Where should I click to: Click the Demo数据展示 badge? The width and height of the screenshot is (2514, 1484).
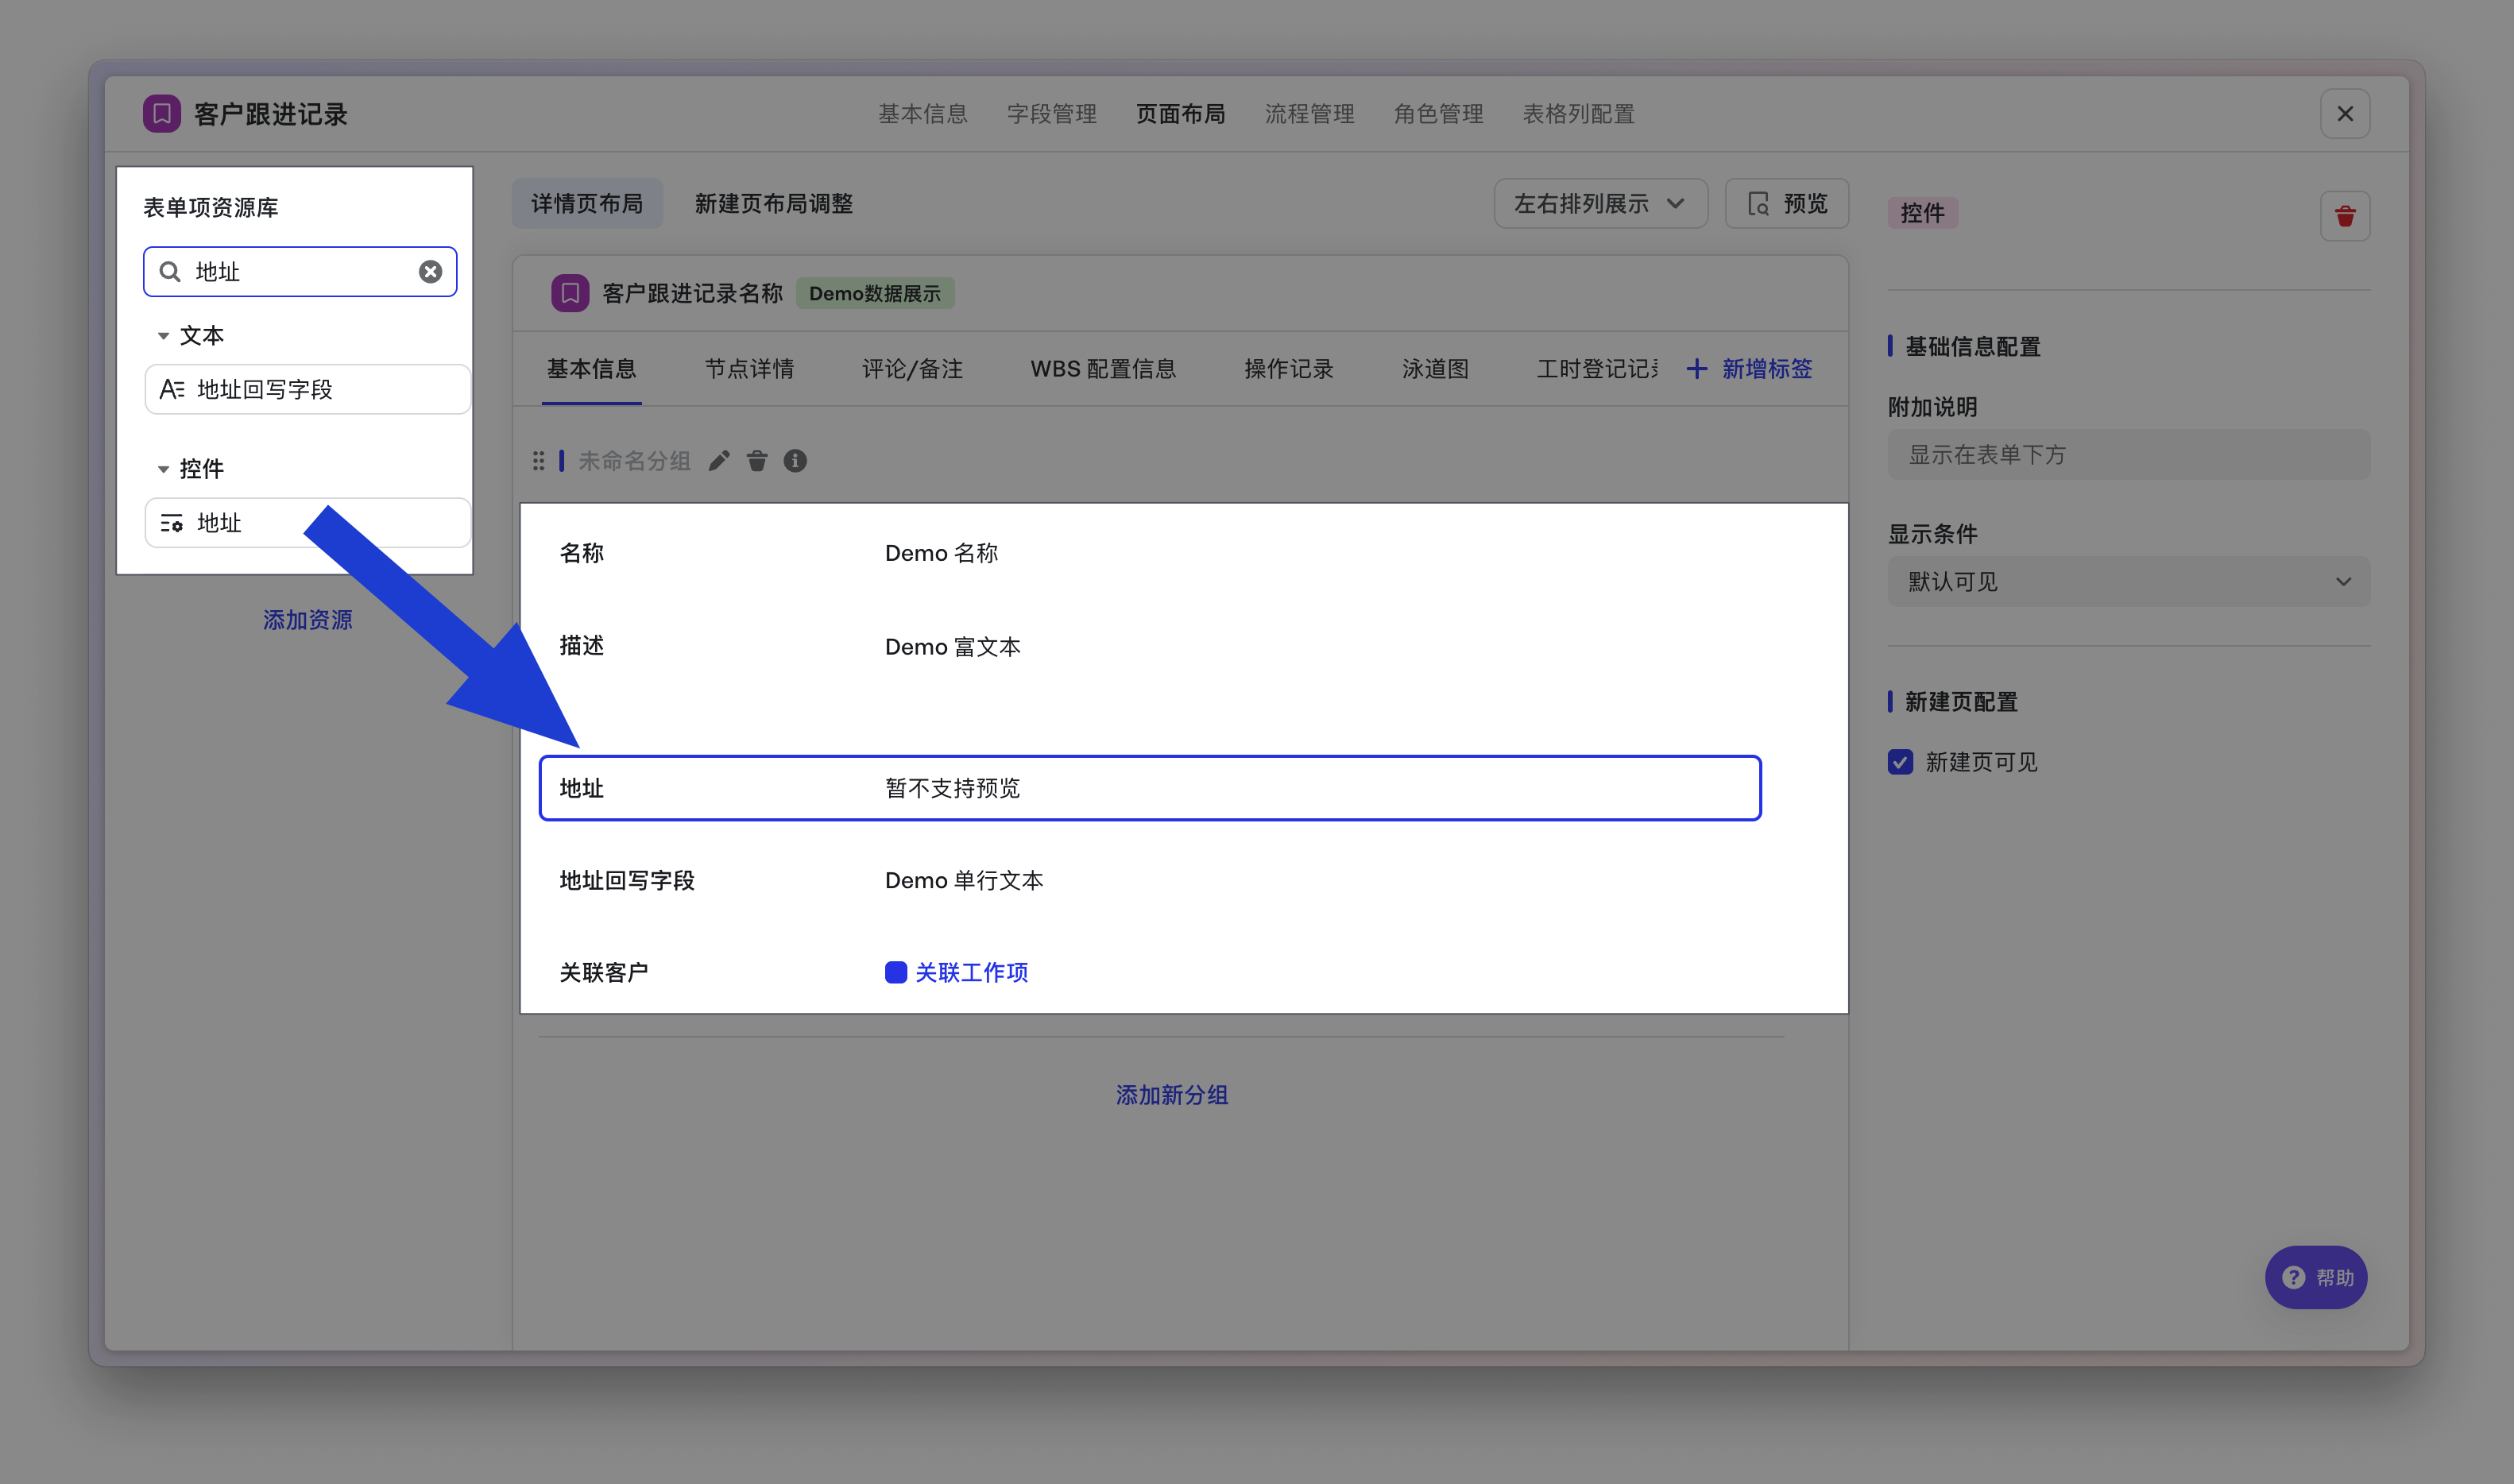point(874,293)
